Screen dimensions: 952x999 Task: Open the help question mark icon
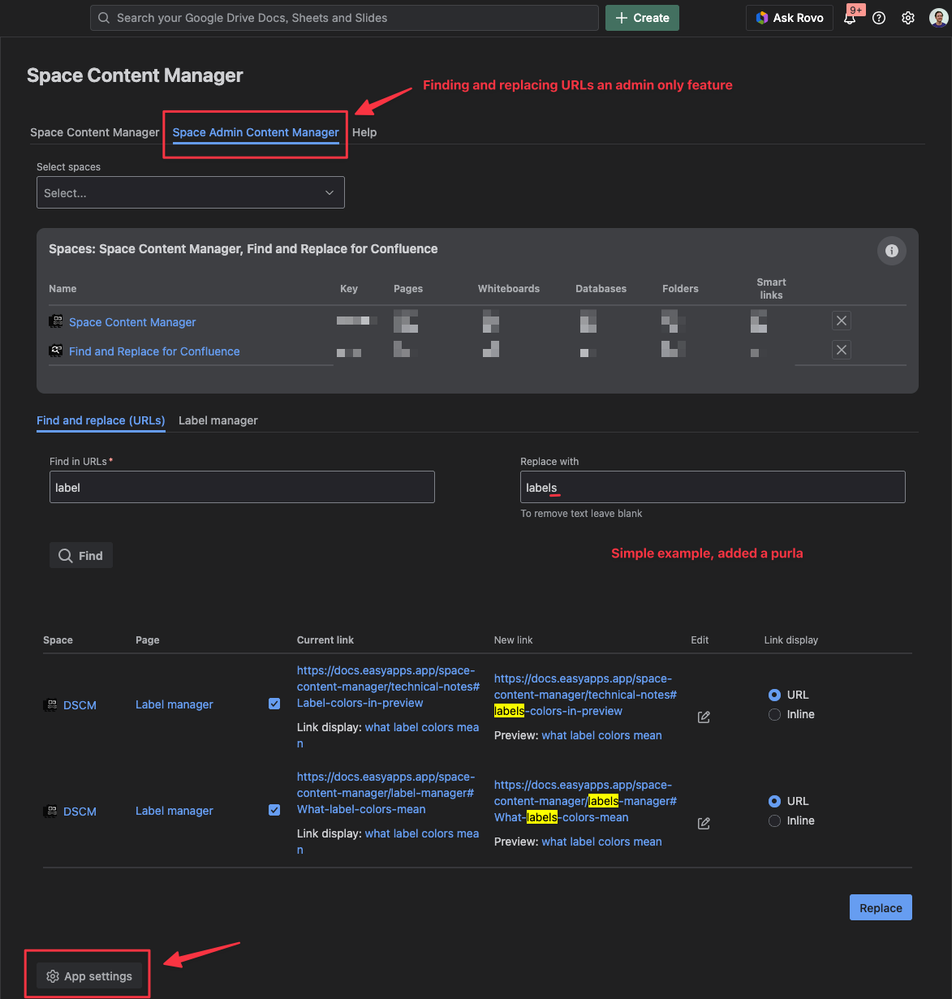pos(879,18)
